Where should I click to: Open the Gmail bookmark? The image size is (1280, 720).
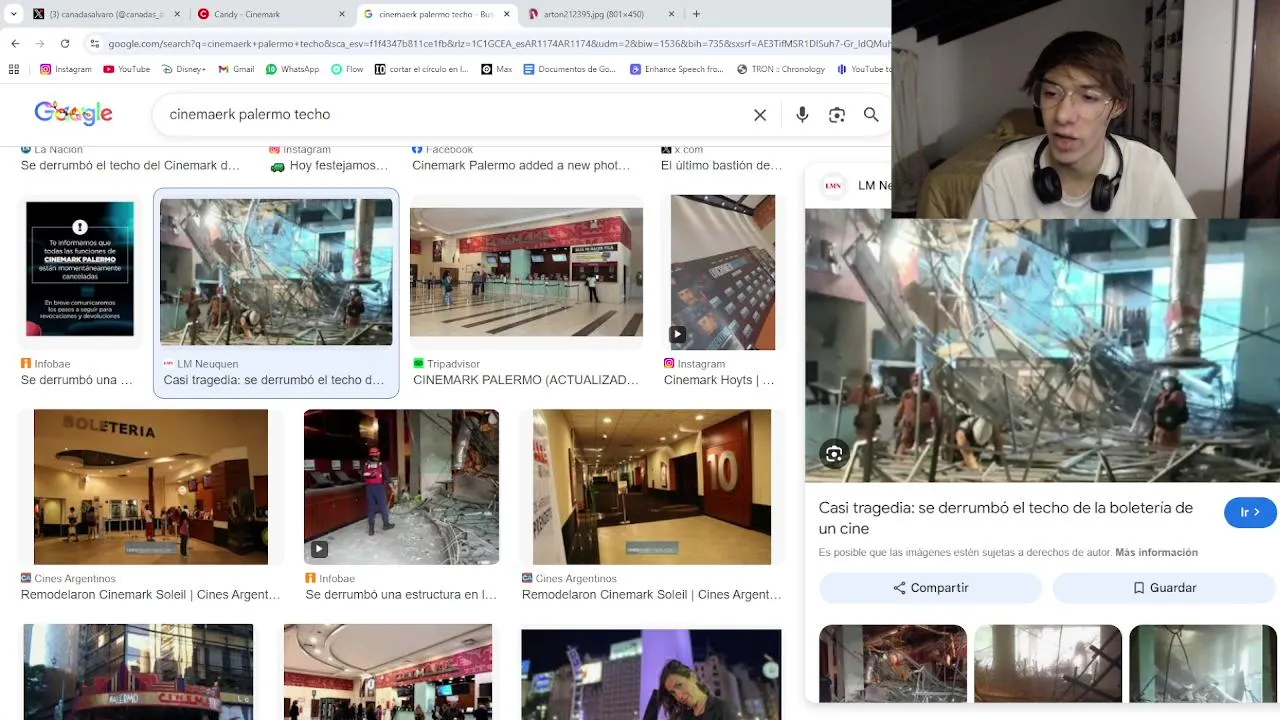pos(236,69)
